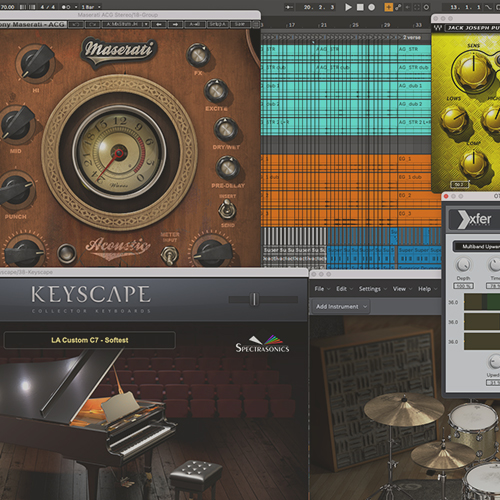The height and width of the screenshot is (500, 500).
Task: Click the top band meter in OTT
Action: click(482, 302)
